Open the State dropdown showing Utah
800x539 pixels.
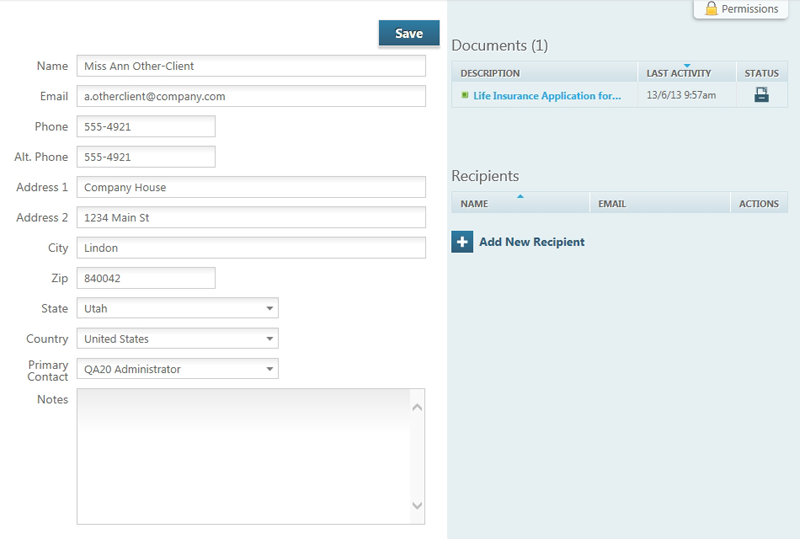(x=177, y=309)
